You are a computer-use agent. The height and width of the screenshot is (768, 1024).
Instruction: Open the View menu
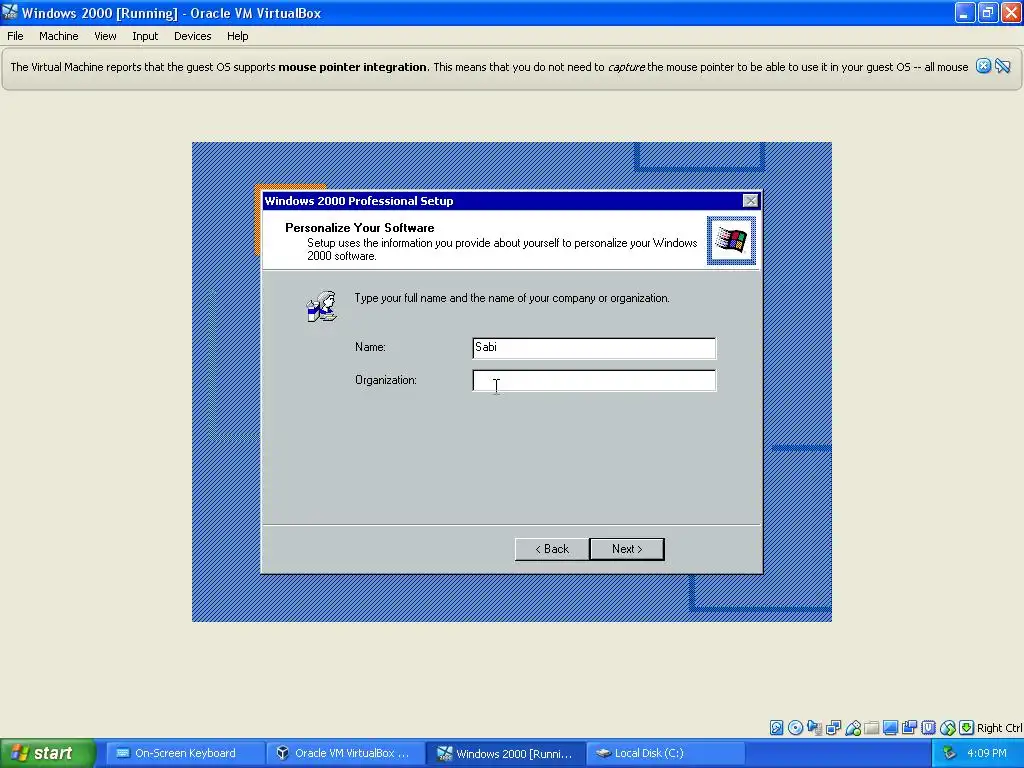[105, 36]
